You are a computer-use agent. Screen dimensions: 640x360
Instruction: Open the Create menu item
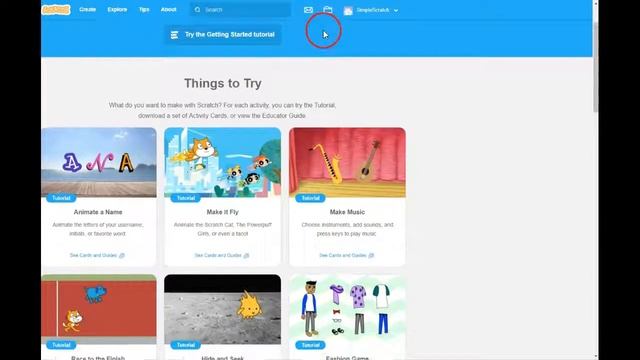click(87, 9)
